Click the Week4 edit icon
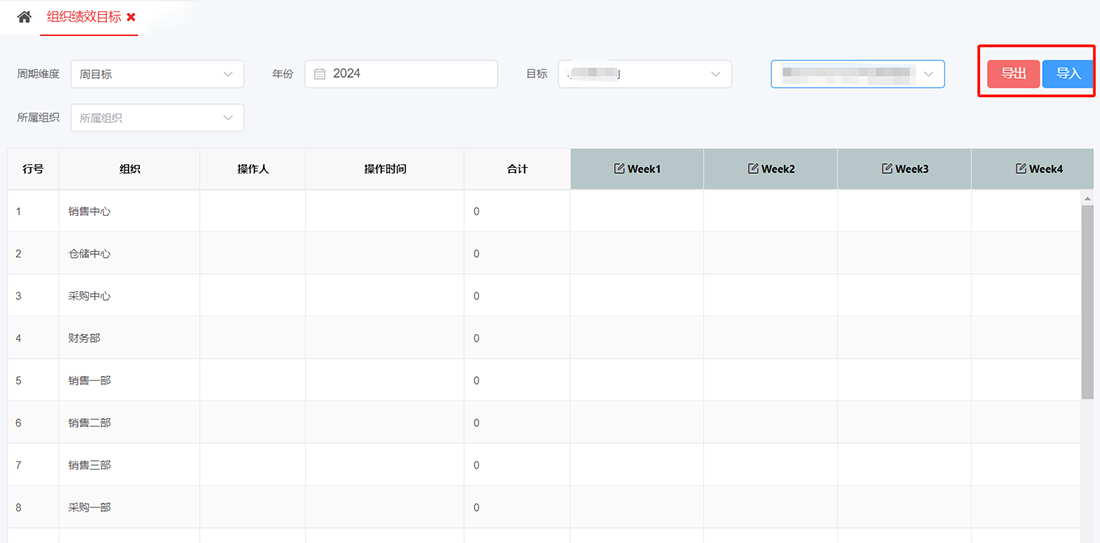The height and width of the screenshot is (543, 1100). tap(1021, 169)
